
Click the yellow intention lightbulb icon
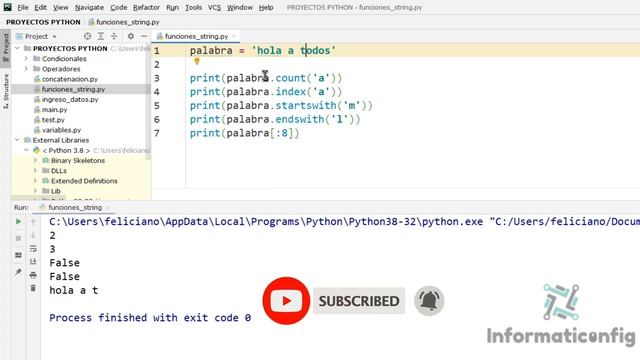point(197,61)
